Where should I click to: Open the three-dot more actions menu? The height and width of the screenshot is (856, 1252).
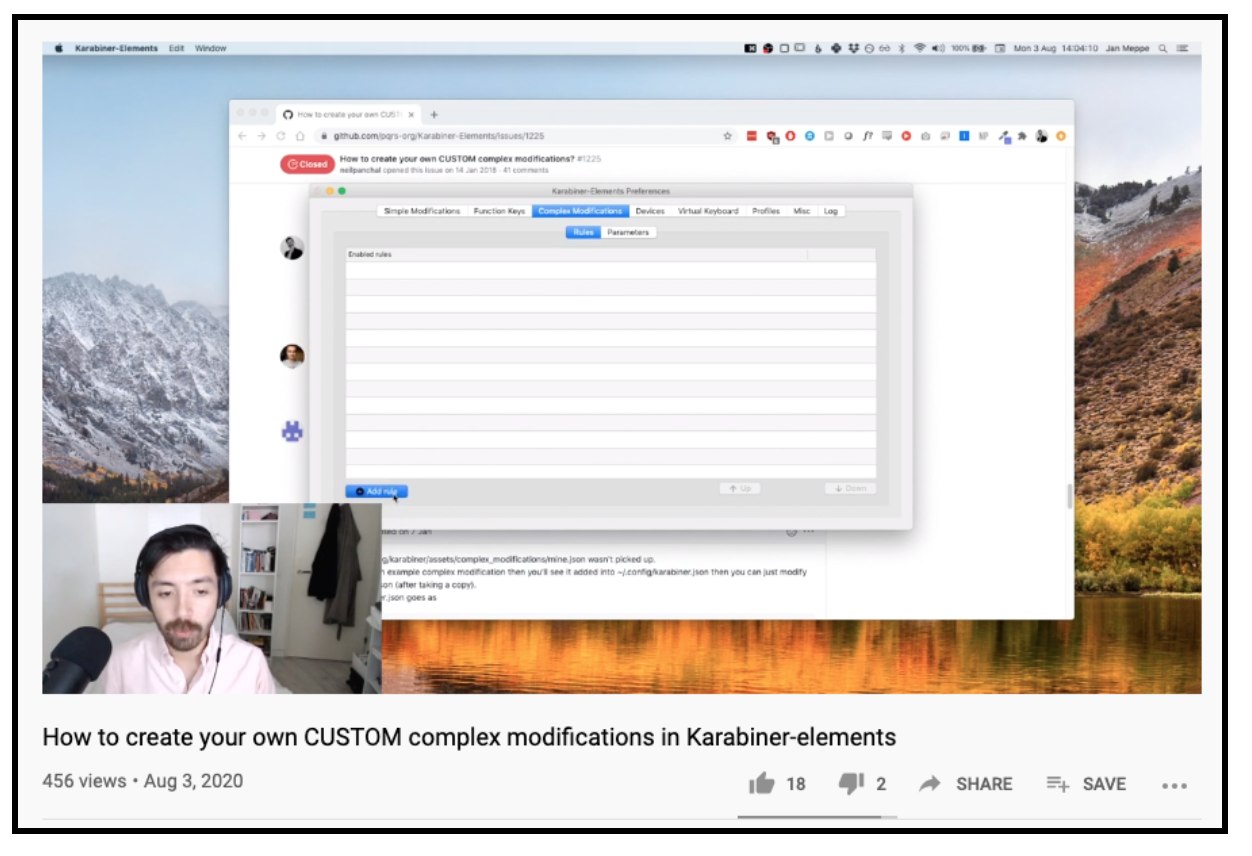[1174, 786]
